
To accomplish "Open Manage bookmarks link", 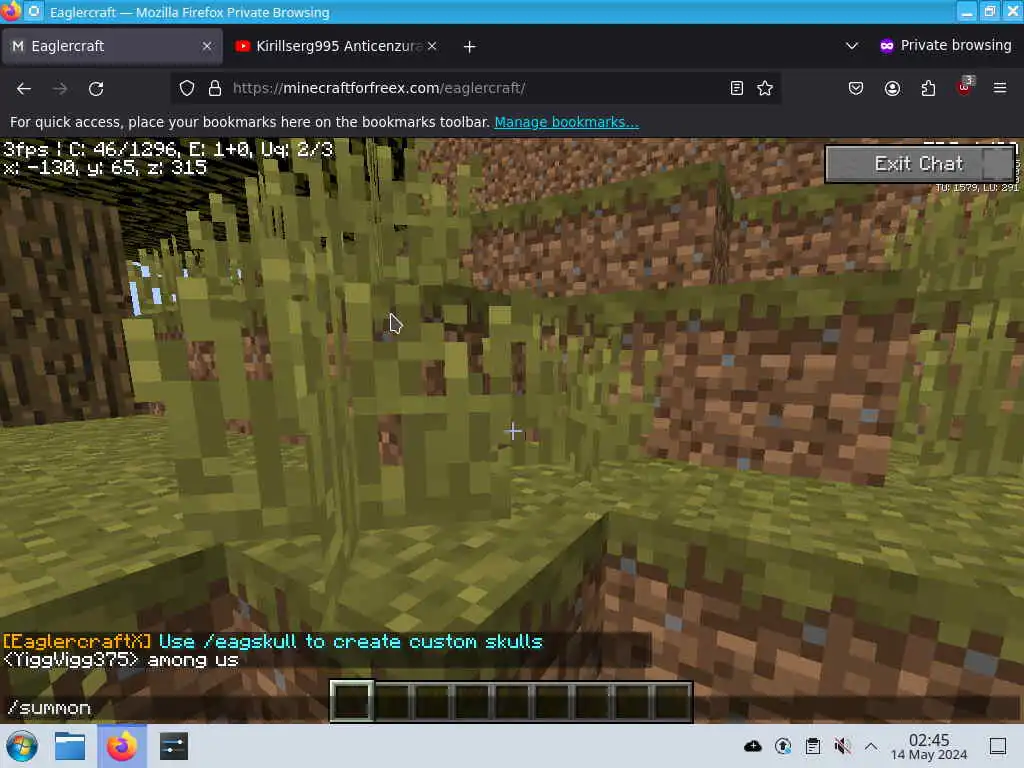I will coord(566,122).
